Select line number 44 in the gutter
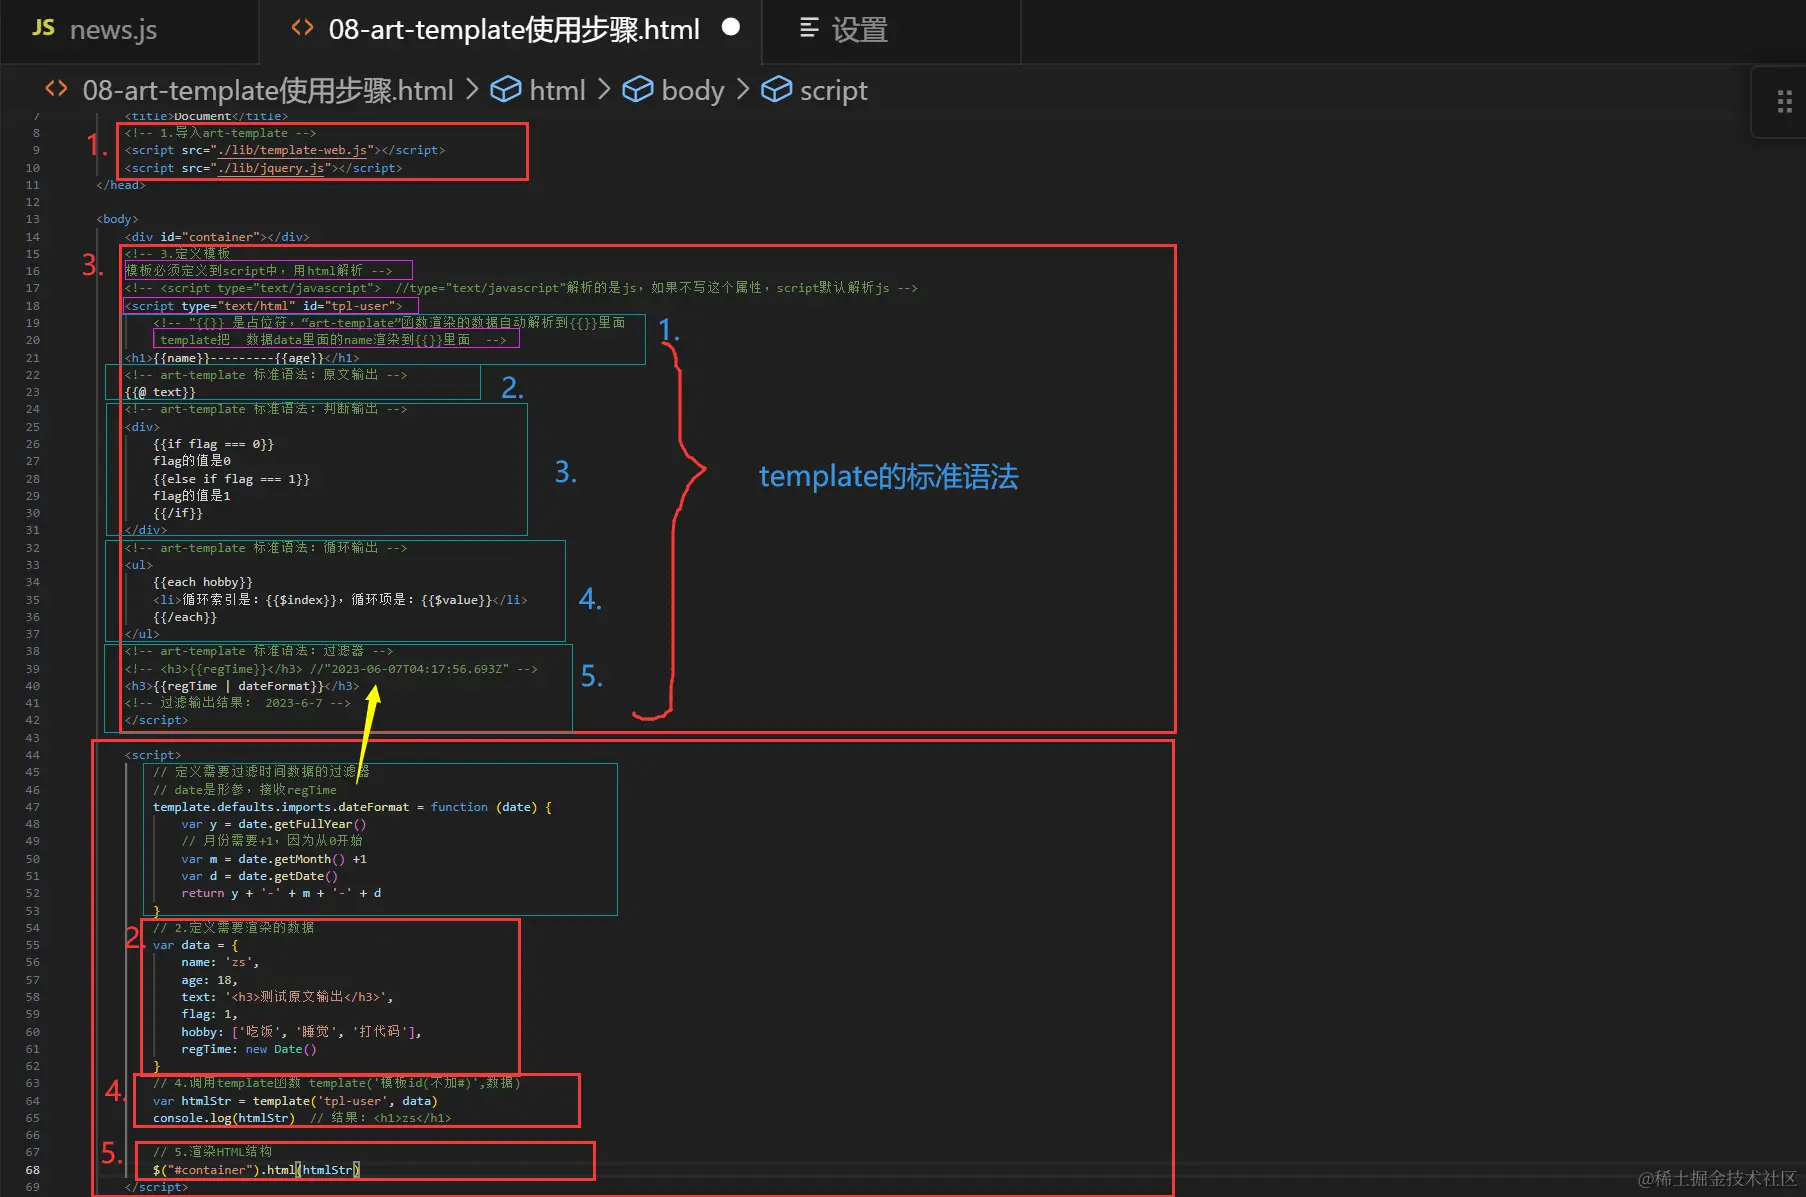Screen dimensions: 1806x1197 [33, 755]
